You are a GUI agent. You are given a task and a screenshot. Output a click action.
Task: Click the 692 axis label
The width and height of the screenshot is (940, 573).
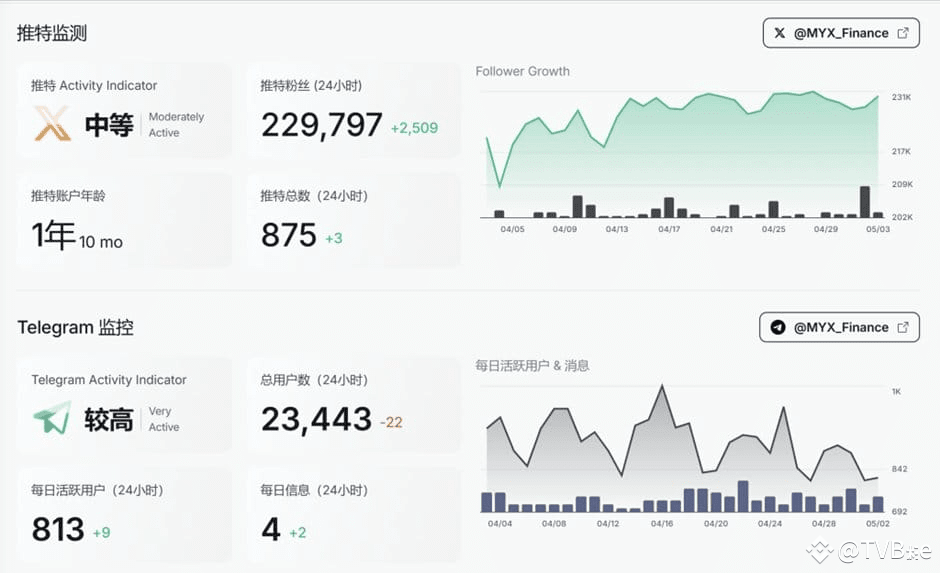pos(899,511)
